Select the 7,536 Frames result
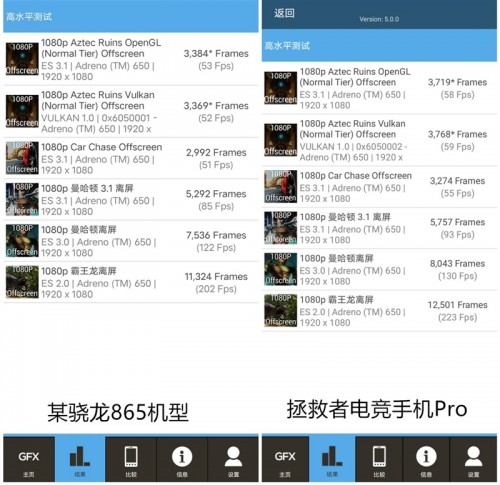This screenshot has width=500, height=485. (216, 235)
